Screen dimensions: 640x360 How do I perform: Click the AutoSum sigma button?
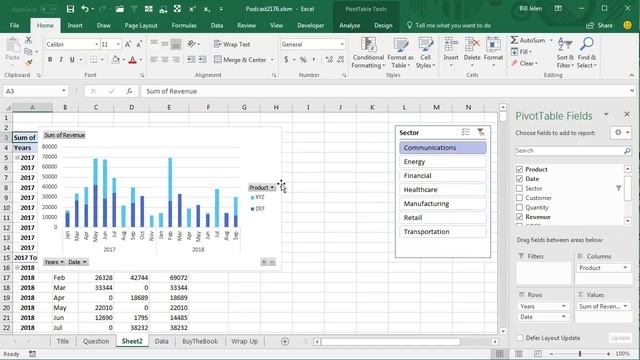[x=528, y=40]
